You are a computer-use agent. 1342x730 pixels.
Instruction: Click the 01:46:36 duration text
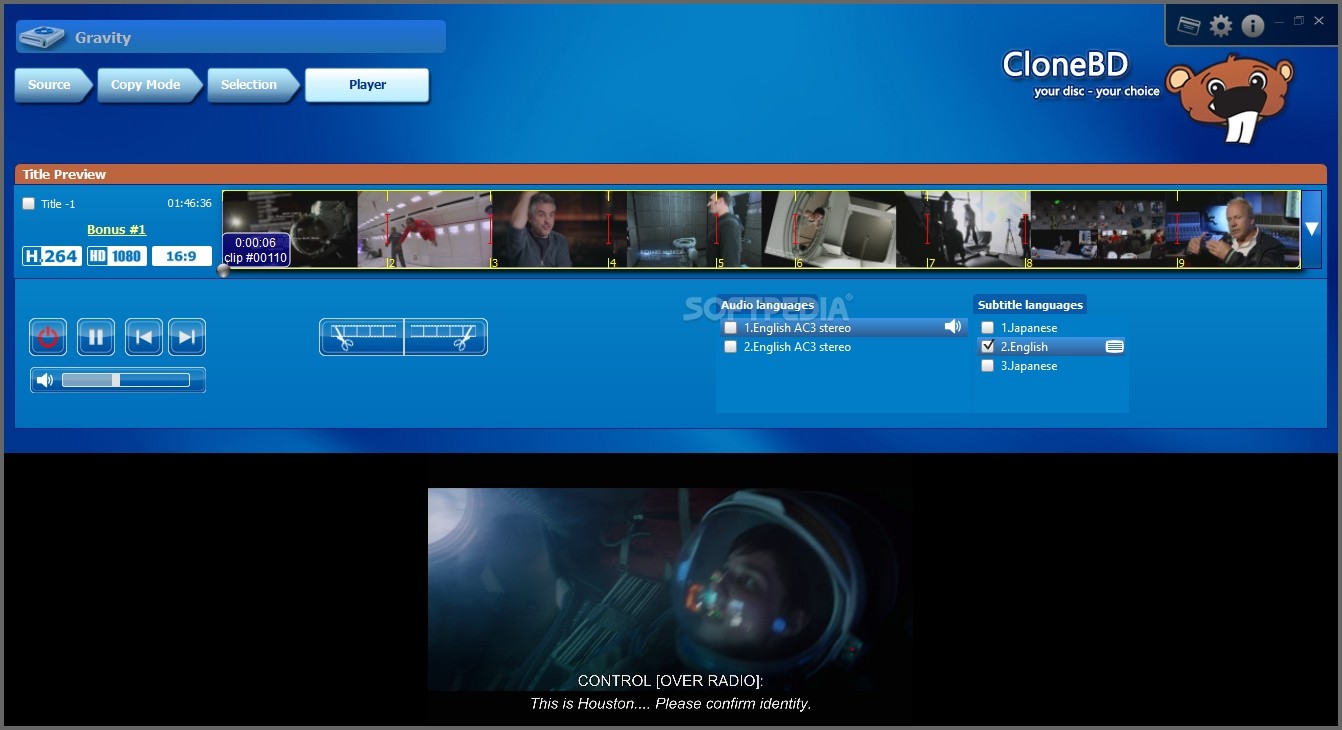[189, 203]
